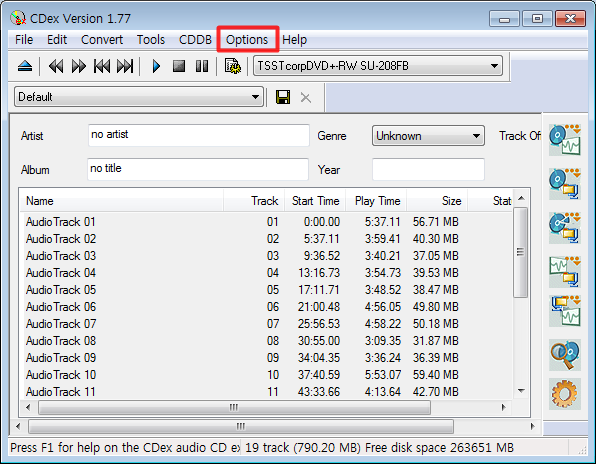The height and width of the screenshot is (464, 596).
Task: Sort by Size column header
Action: tap(437, 201)
